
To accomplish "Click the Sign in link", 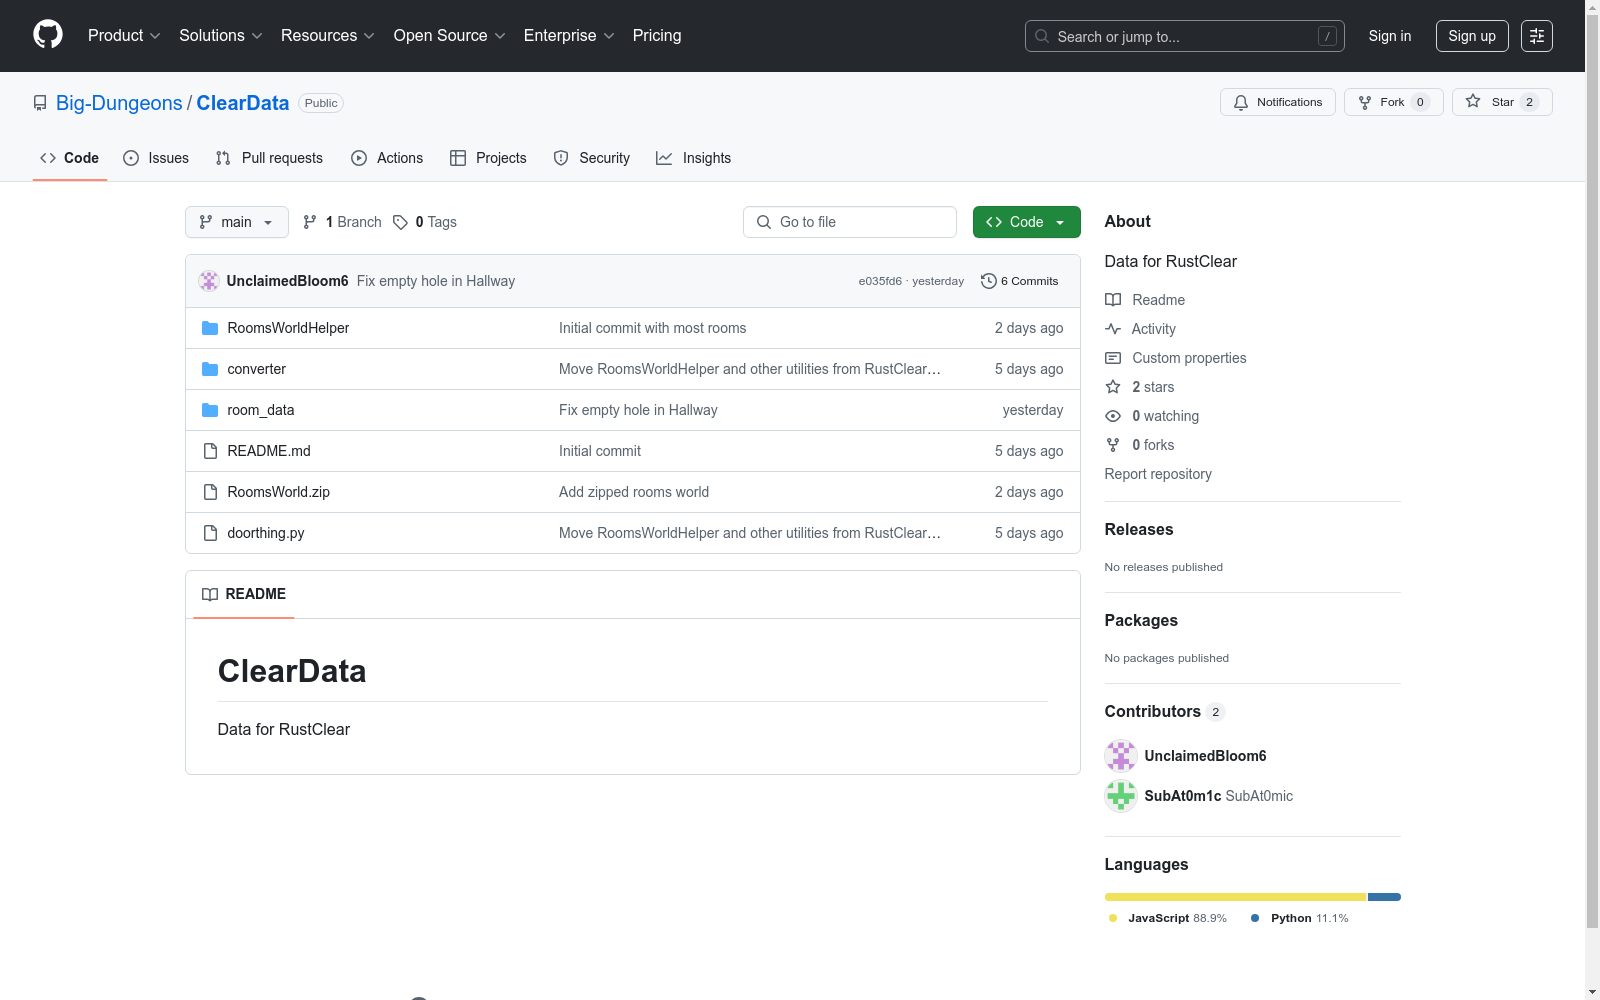I will click(1390, 36).
